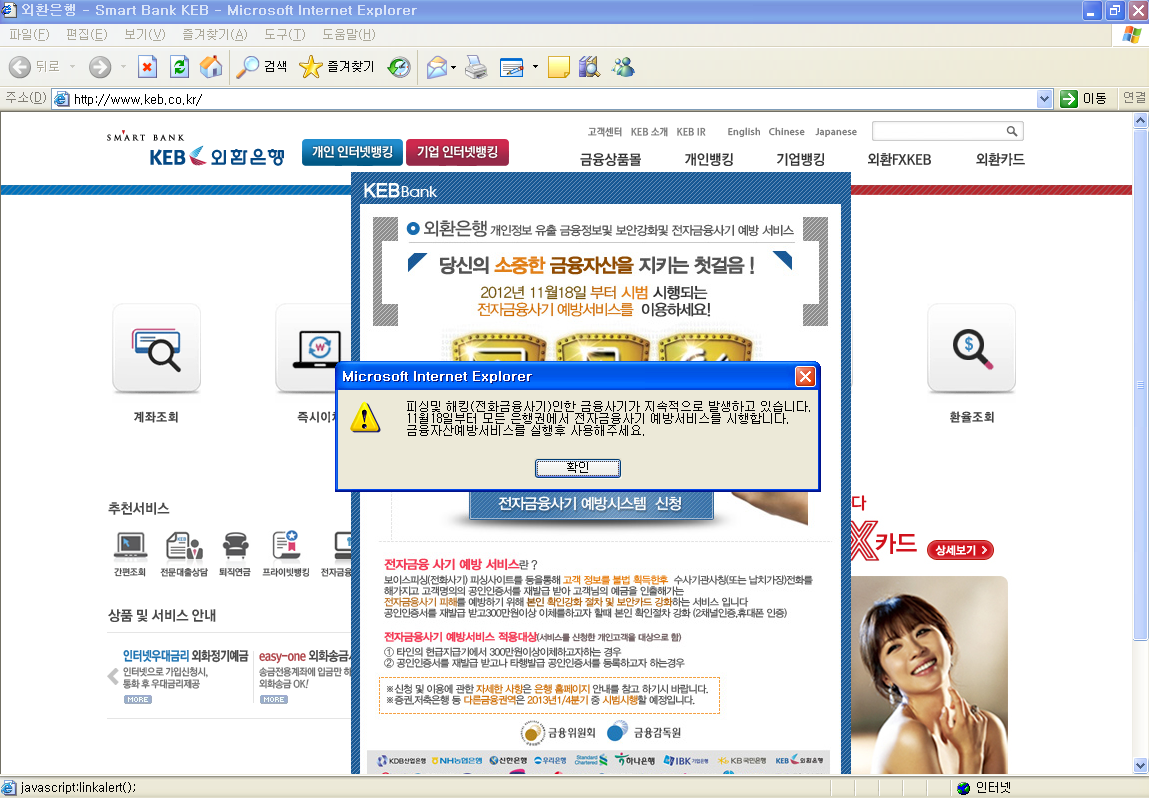The width and height of the screenshot is (1149, 798).
Task: Click inside the site search input field
Action: click(938, 131)
